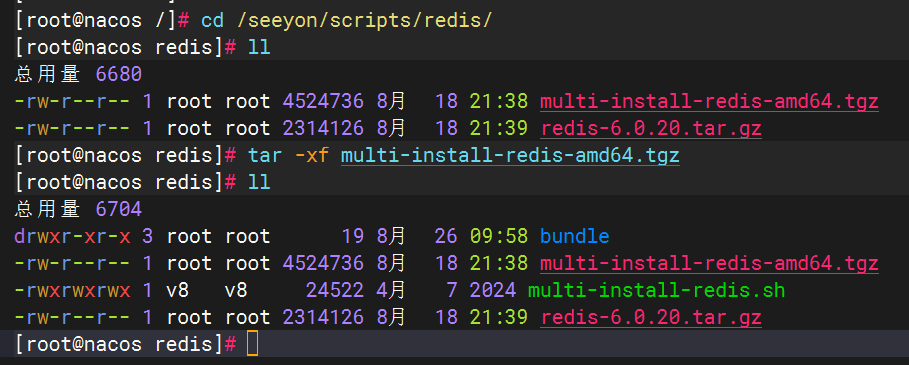909x365 pixels.
Task: Click the orange terminal cursor block
Action: (252, 344)
